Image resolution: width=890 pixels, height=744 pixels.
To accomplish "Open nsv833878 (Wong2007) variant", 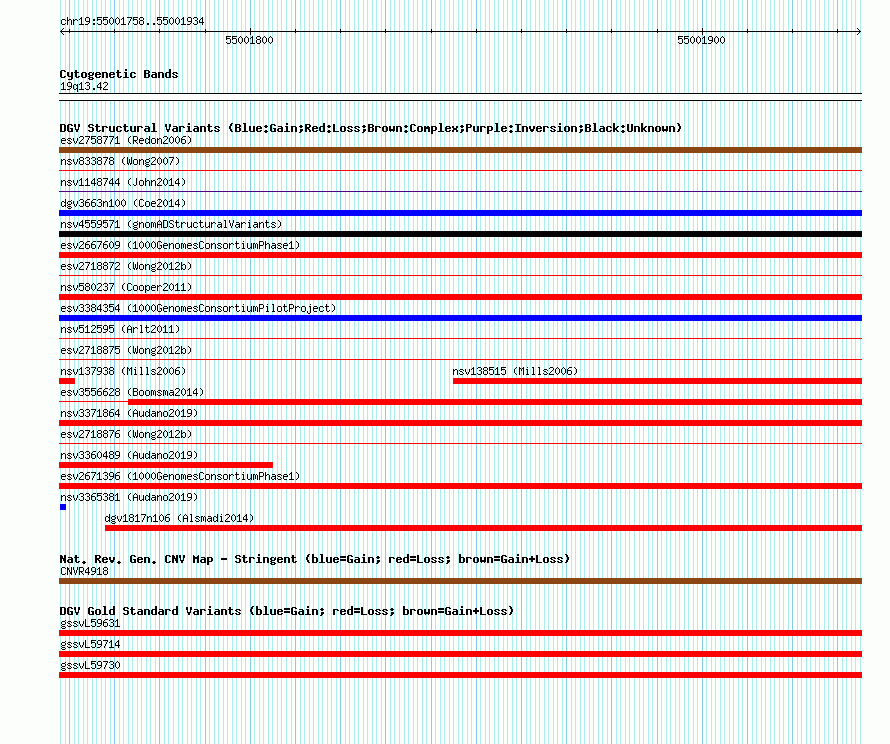I will 120,161.
